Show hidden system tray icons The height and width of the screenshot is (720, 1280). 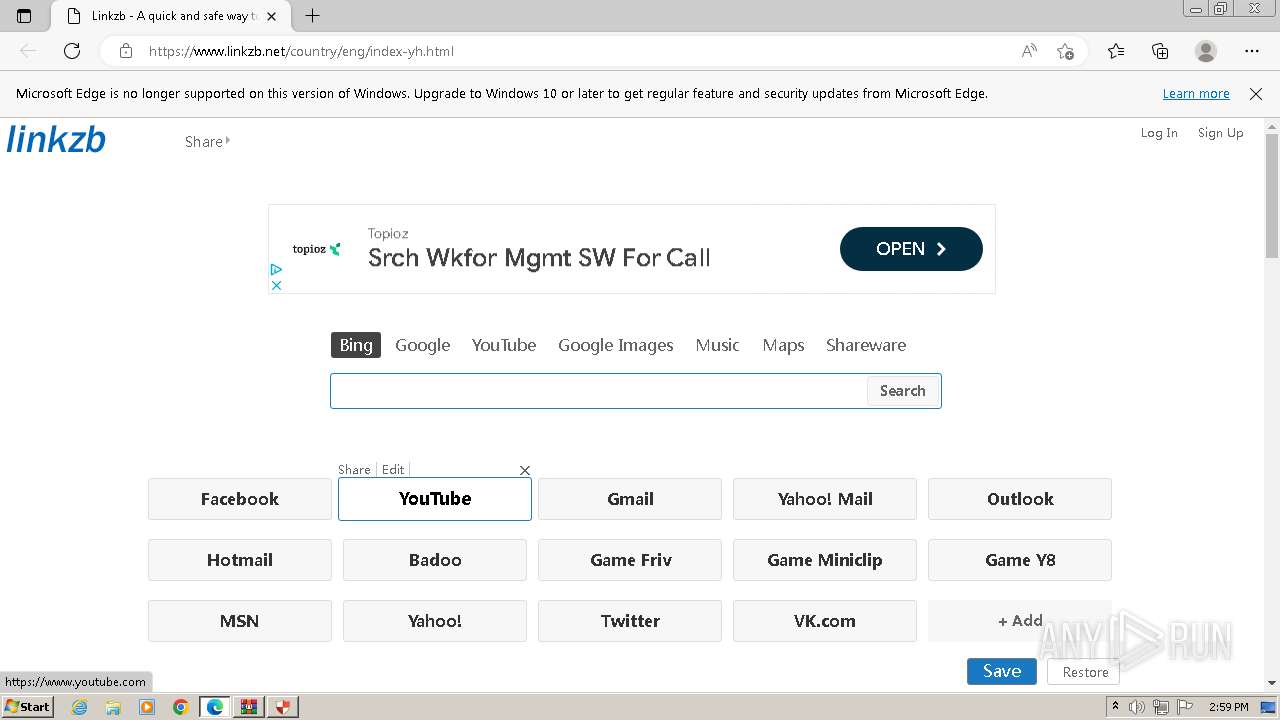[1116, 707]
